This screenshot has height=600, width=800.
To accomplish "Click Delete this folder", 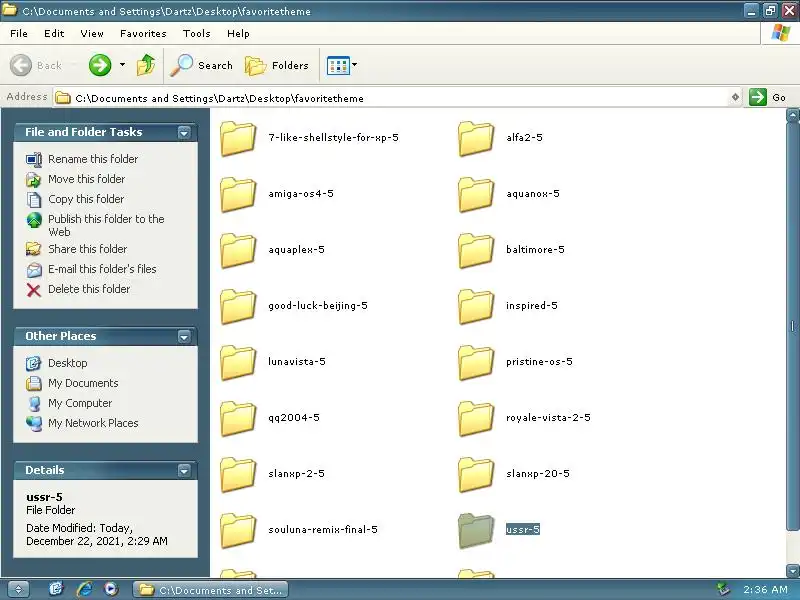I will click(x=89, y=289).
